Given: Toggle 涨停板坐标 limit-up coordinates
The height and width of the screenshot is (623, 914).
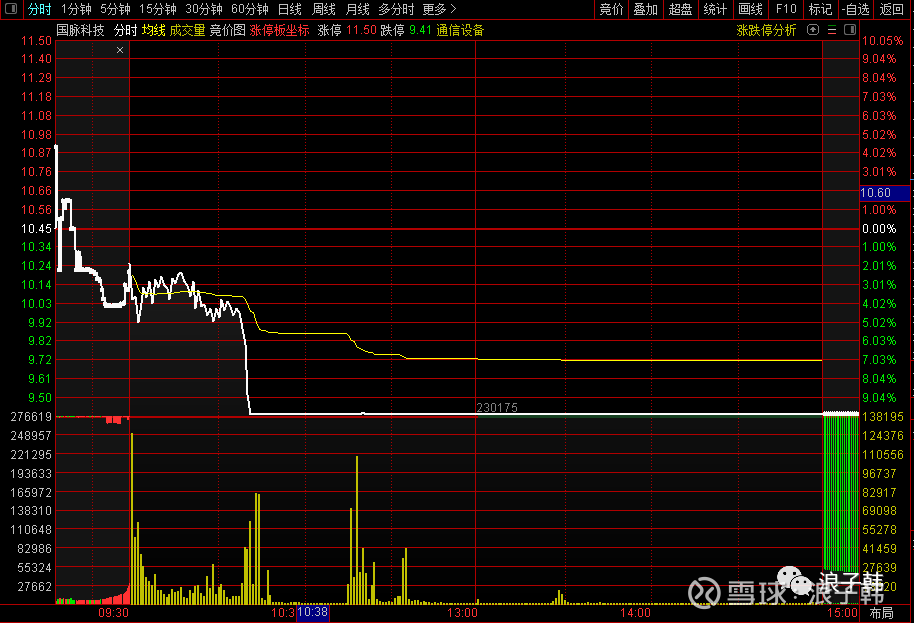Looking at the screenshot, I should (x=279, y=30).
